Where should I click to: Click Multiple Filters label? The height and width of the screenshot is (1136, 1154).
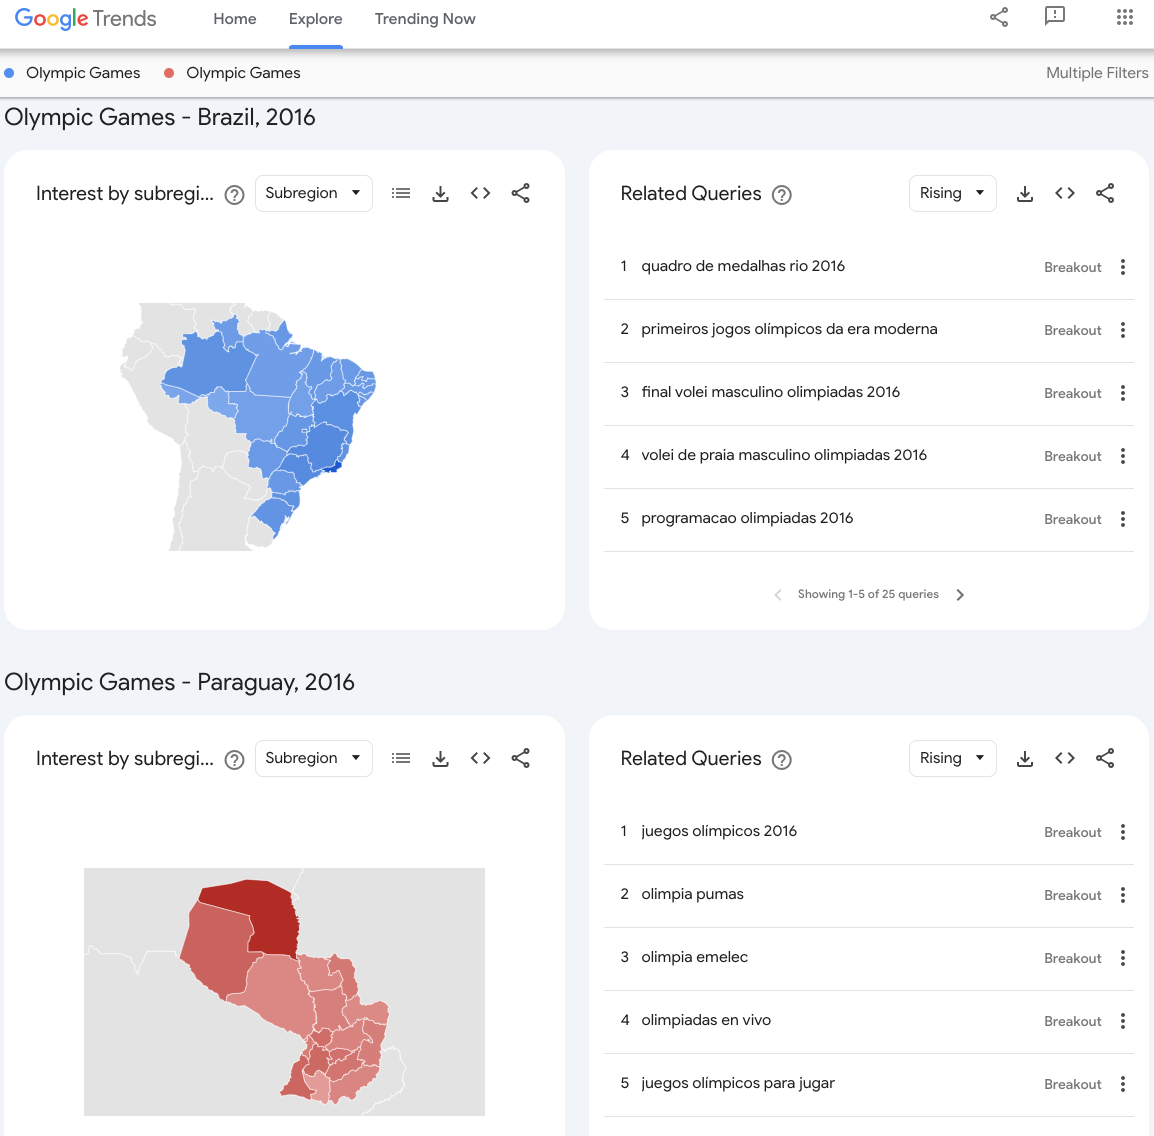point(1097,73)
